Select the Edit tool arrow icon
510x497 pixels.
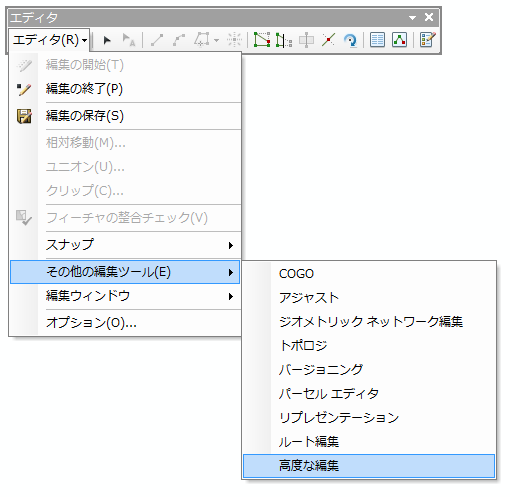pos(107,40)
